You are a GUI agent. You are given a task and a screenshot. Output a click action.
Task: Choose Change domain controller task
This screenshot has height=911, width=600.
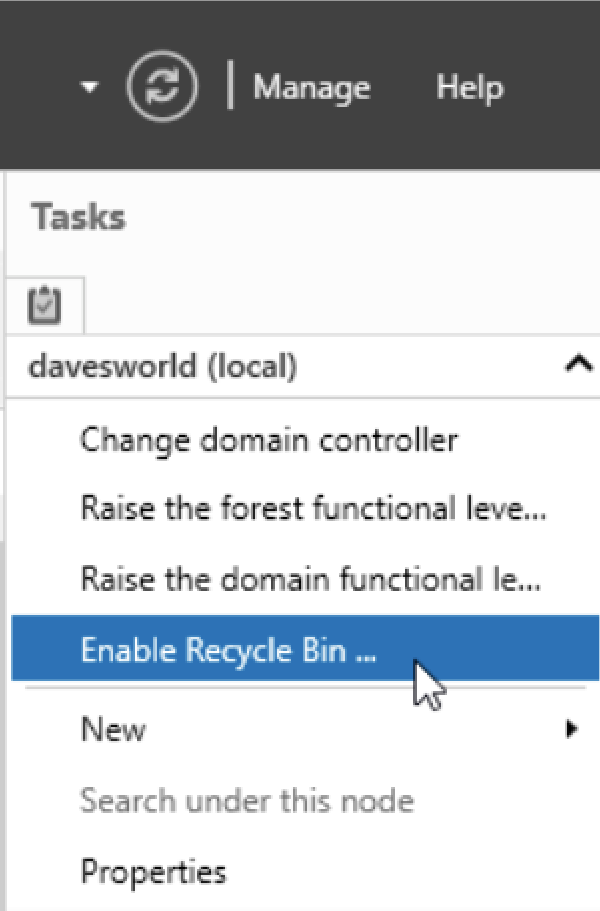pyautogui.click(x=269, y=441)
